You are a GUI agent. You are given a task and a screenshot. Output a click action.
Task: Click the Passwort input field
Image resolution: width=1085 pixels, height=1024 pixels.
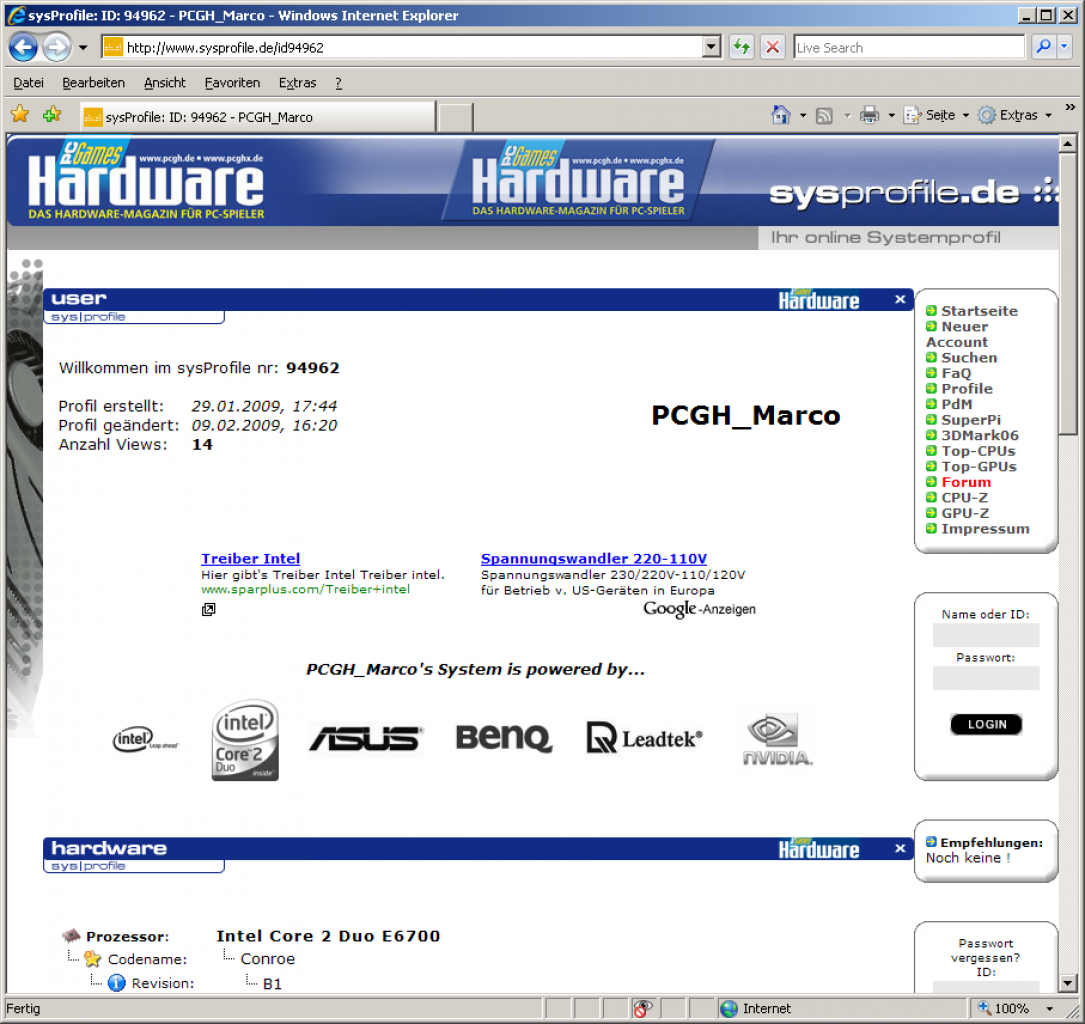click(x=985, y=677)
